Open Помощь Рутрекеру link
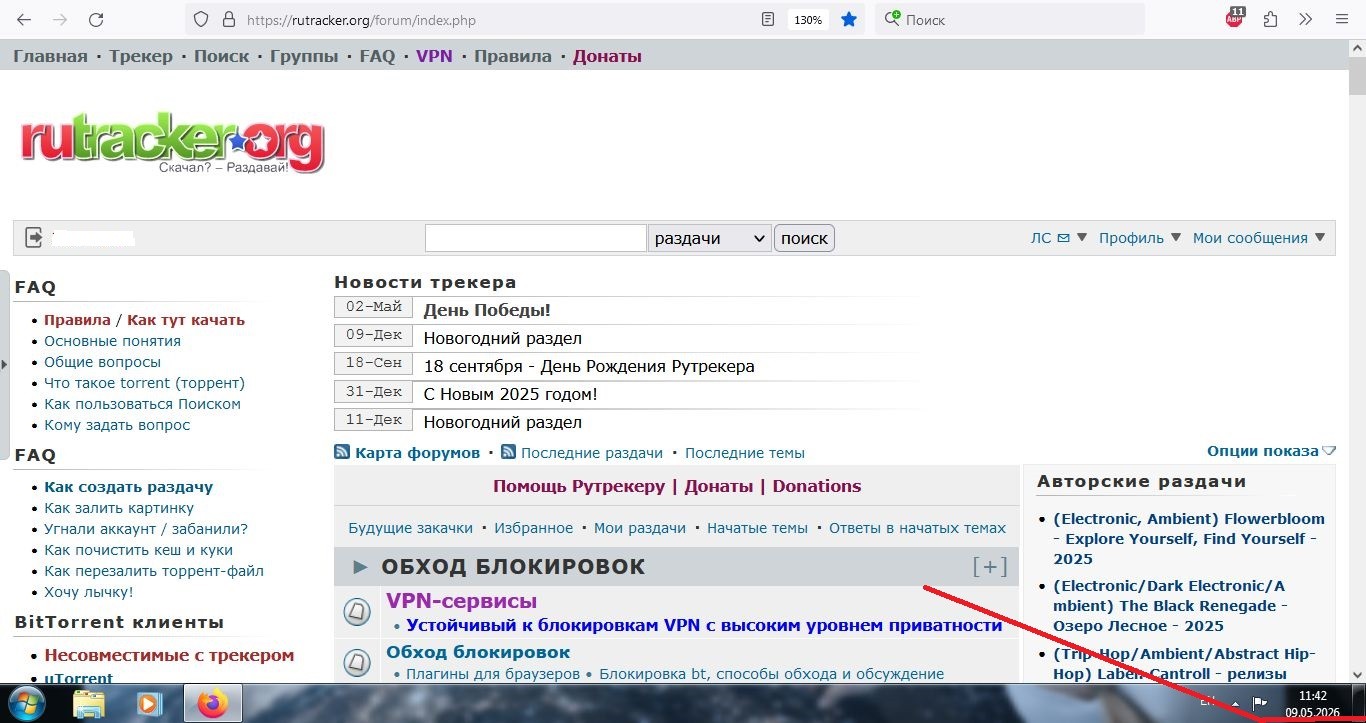The height and width of the screenshot is (723, 1366). (x=579, y=486)
